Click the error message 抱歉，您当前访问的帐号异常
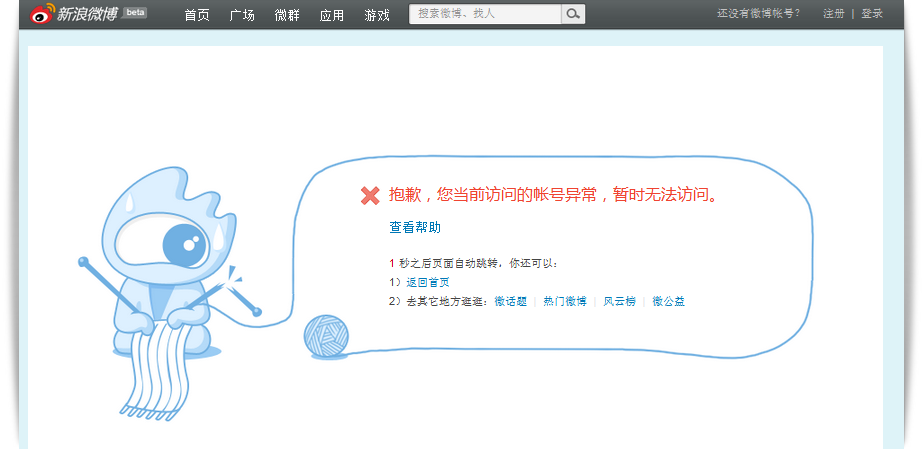The image size is (923, 449). click(x=555, y=195)
